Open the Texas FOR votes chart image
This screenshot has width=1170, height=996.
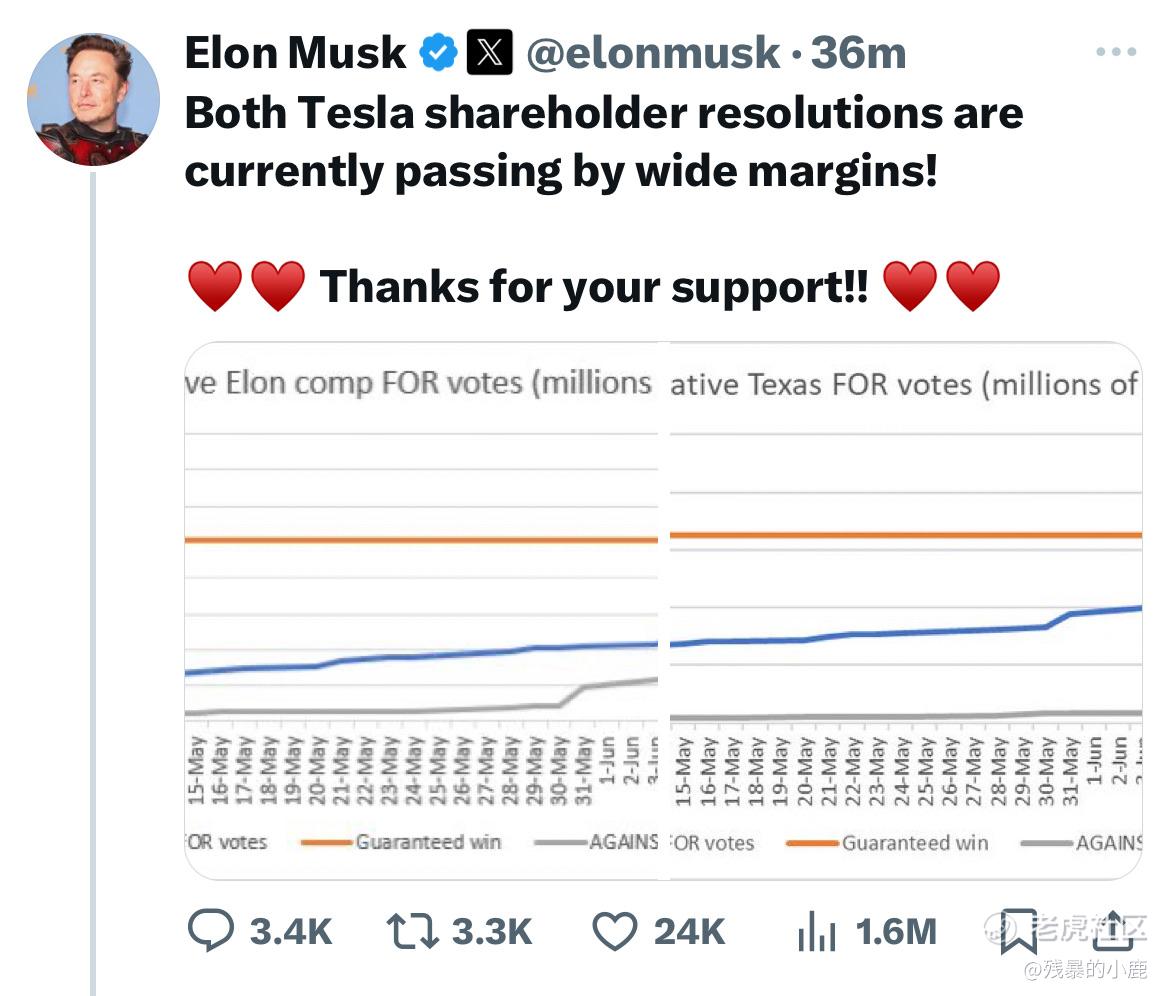906,610
